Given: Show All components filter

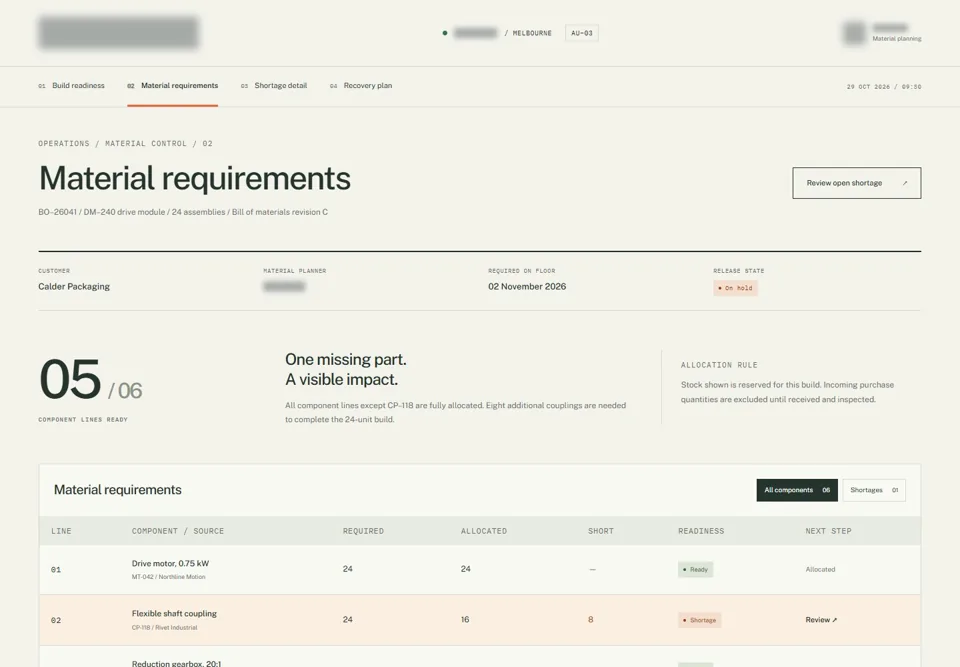Looking at the screenshot, I should click(797, 490).
